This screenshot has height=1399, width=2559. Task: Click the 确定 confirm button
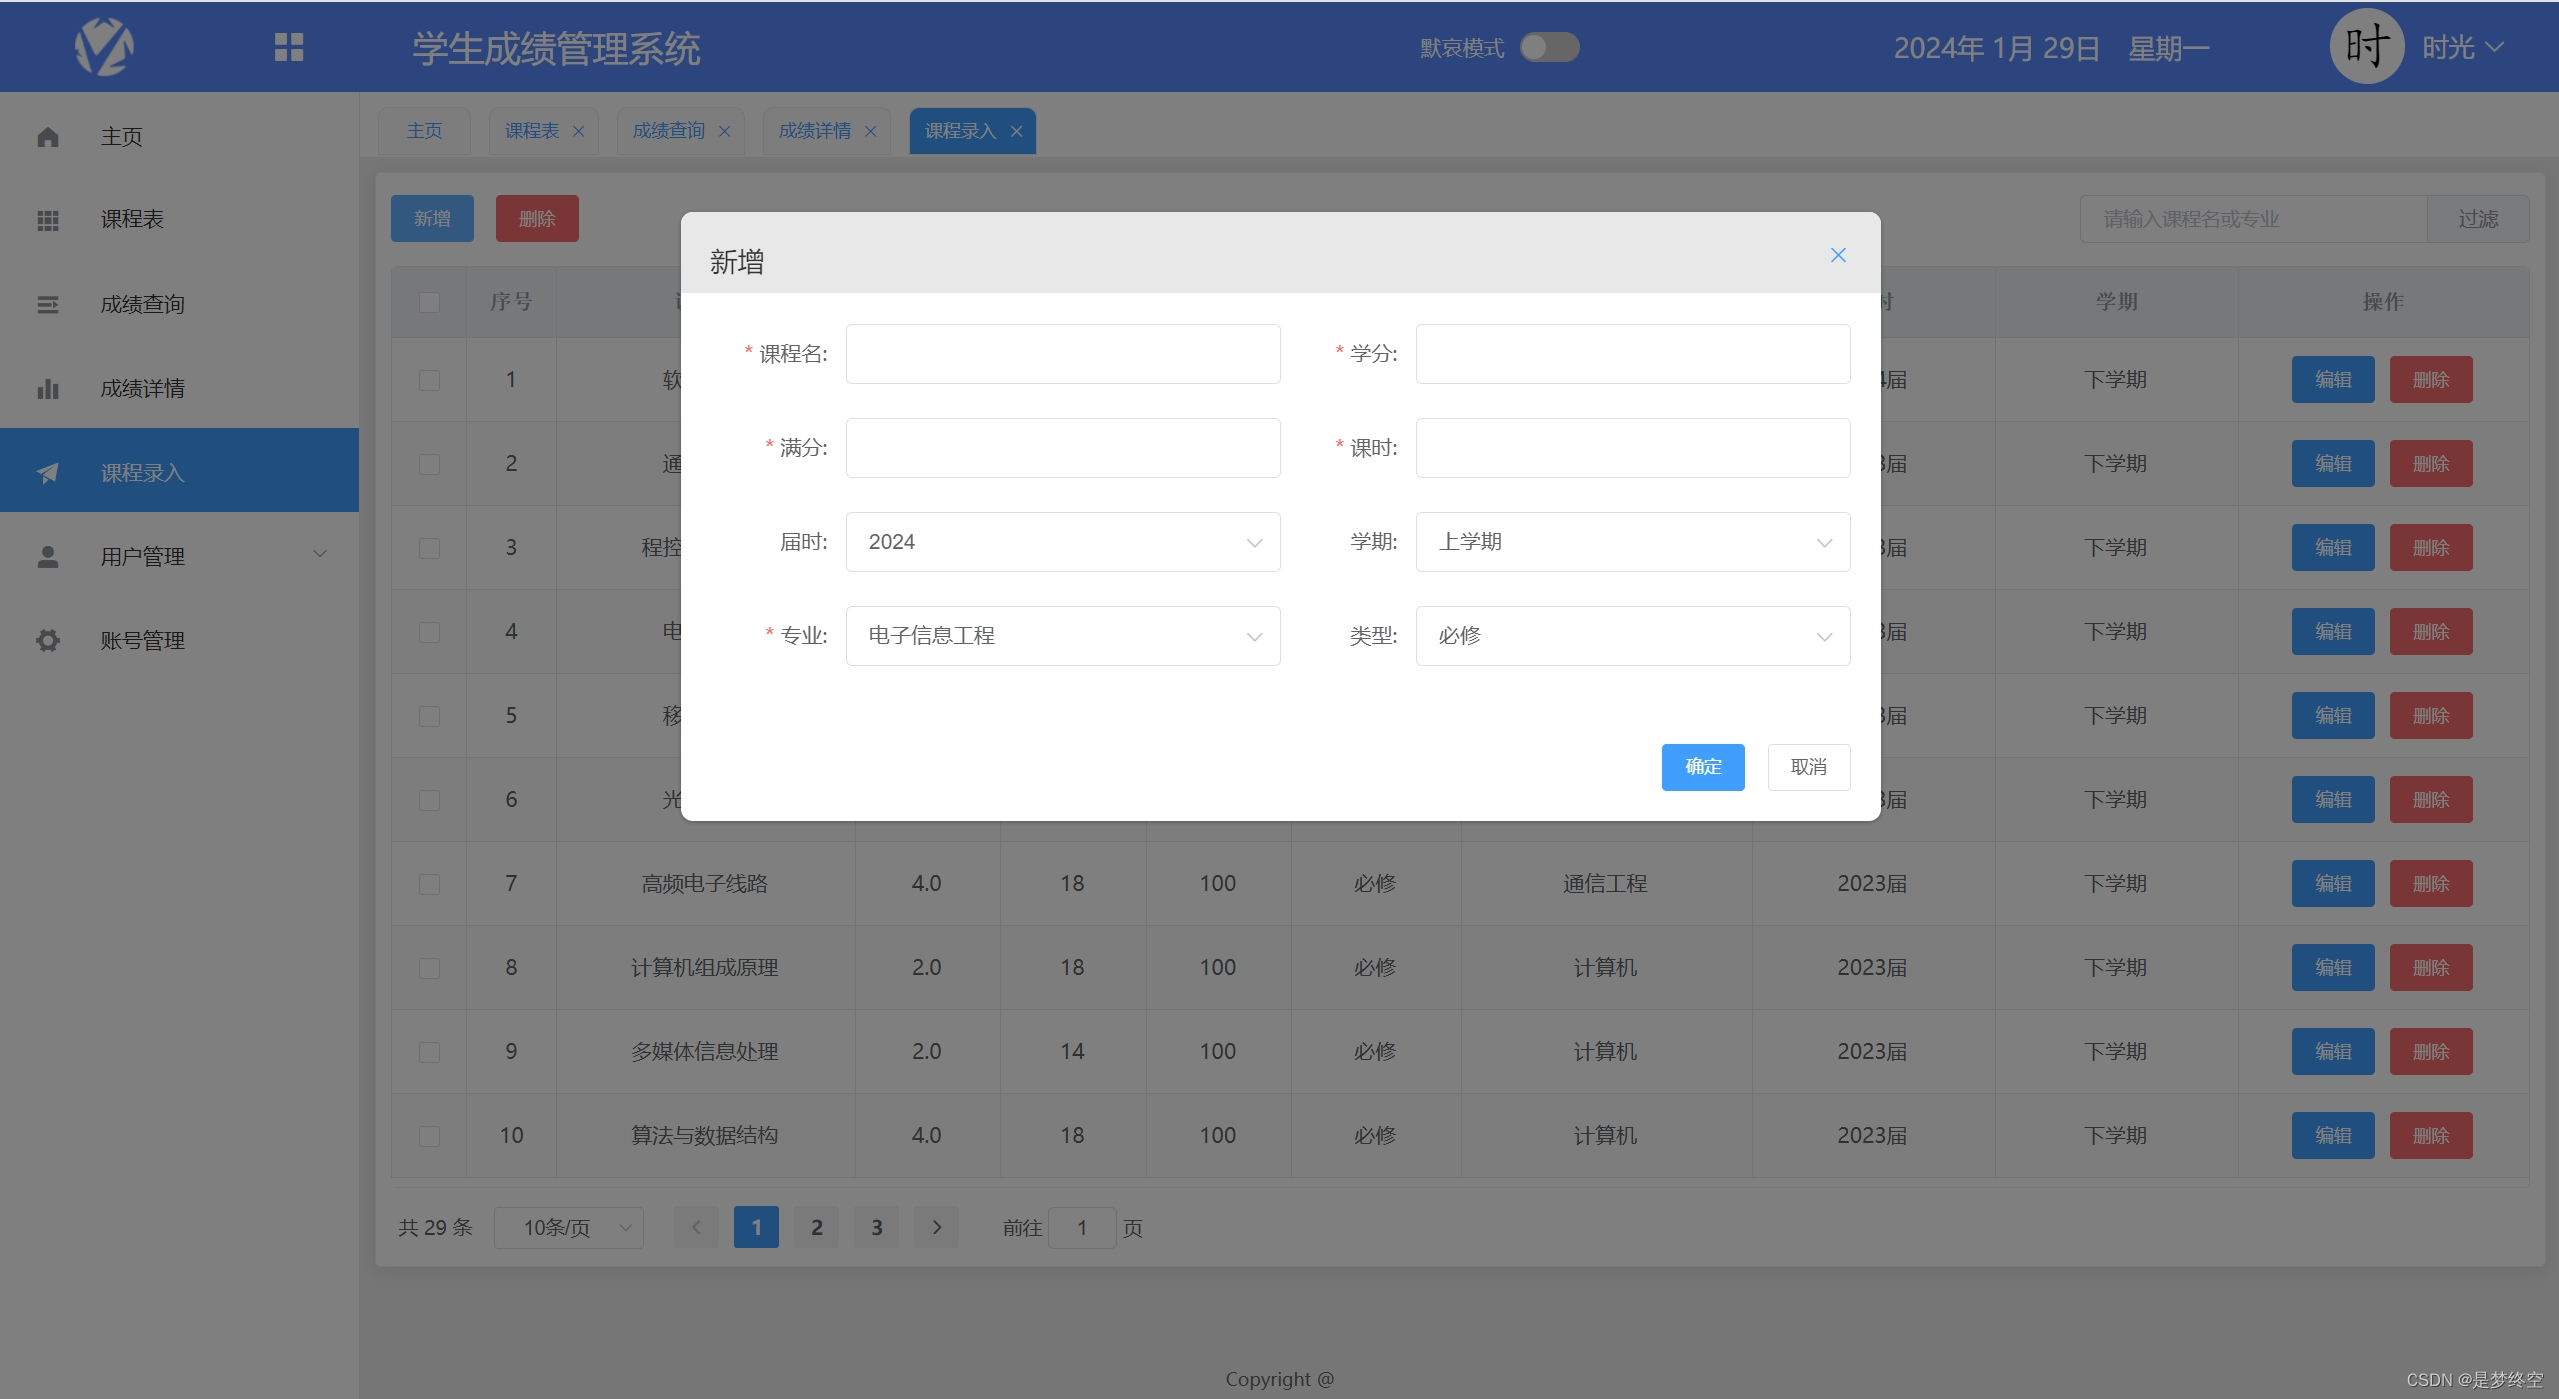pyautogui.click(x=1702, y=767)
